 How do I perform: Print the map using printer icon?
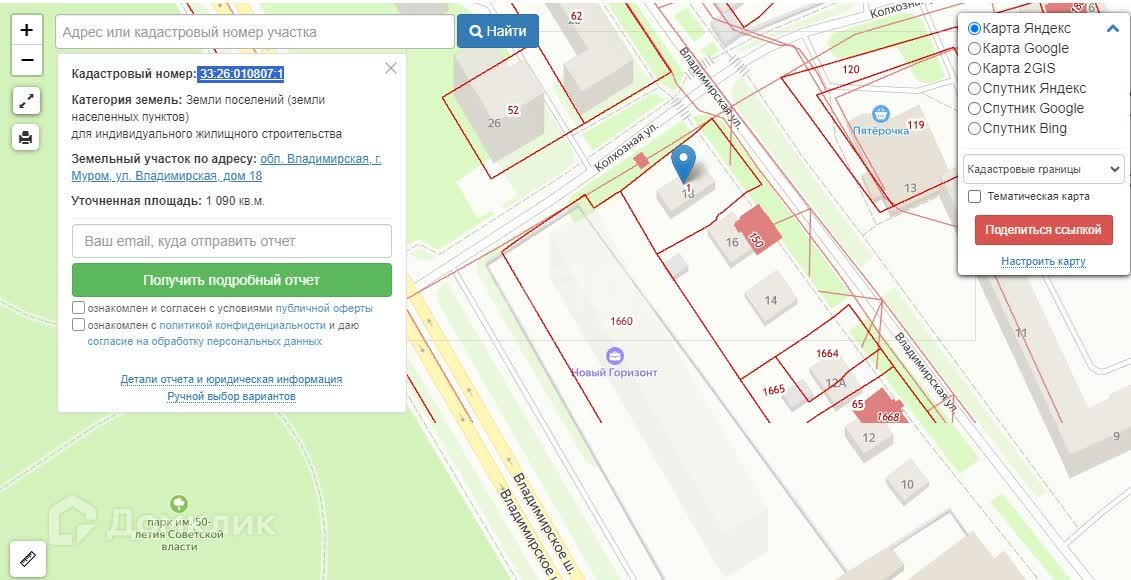[x=26, y=137]
